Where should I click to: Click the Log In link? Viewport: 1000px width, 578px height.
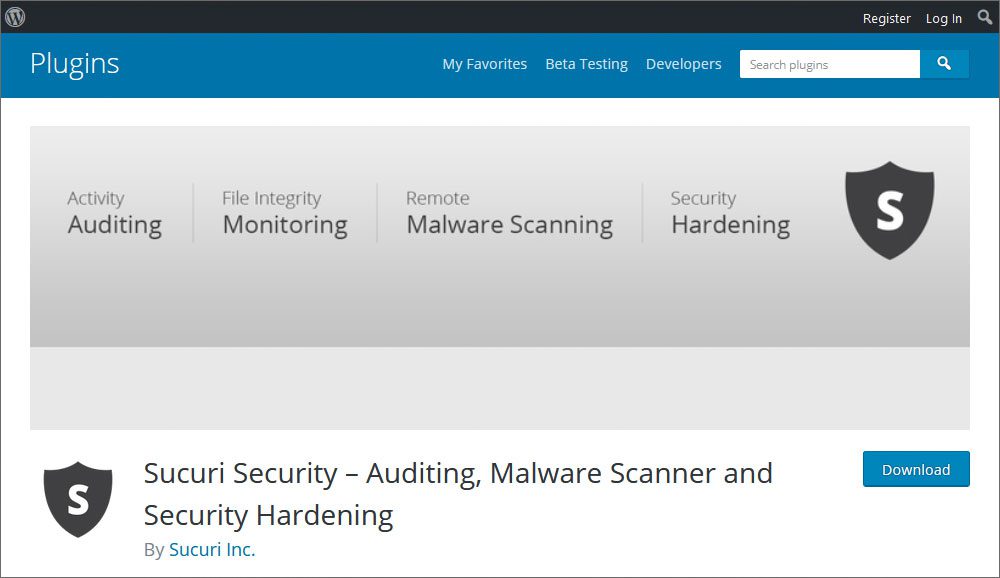pyautogui.click(x=943, y=18)
